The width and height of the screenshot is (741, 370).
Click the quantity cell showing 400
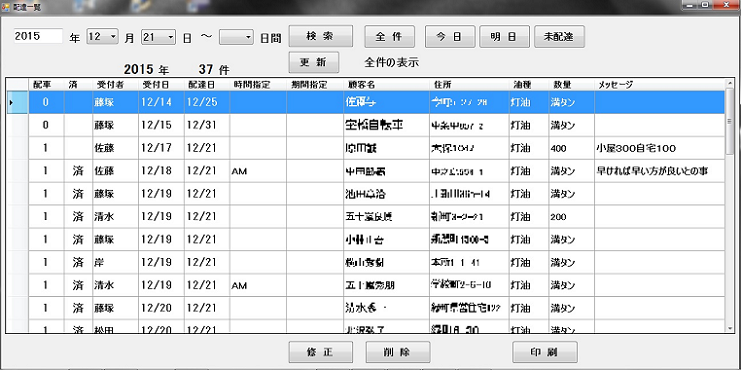[571, 148]
